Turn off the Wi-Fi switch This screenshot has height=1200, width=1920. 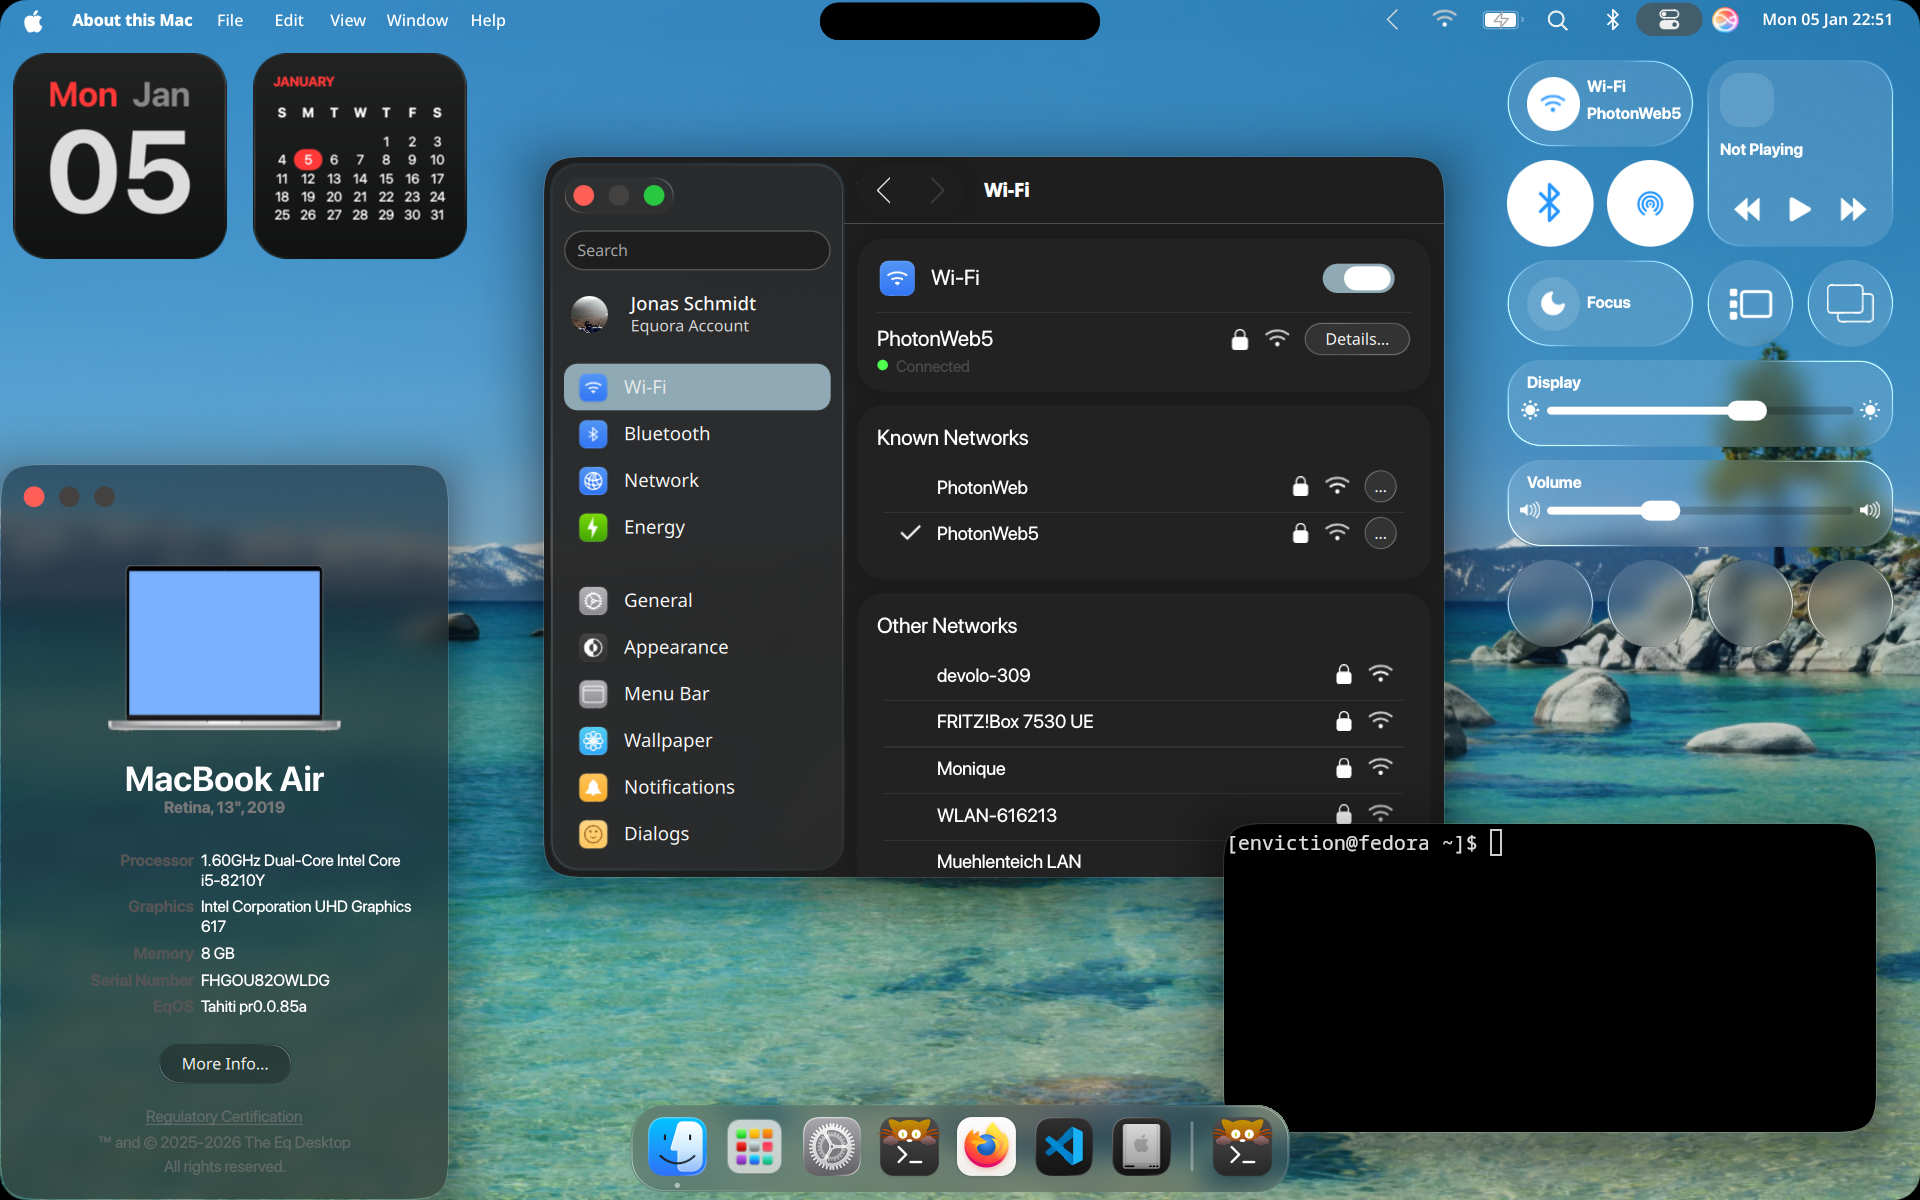click(1357, 278)
